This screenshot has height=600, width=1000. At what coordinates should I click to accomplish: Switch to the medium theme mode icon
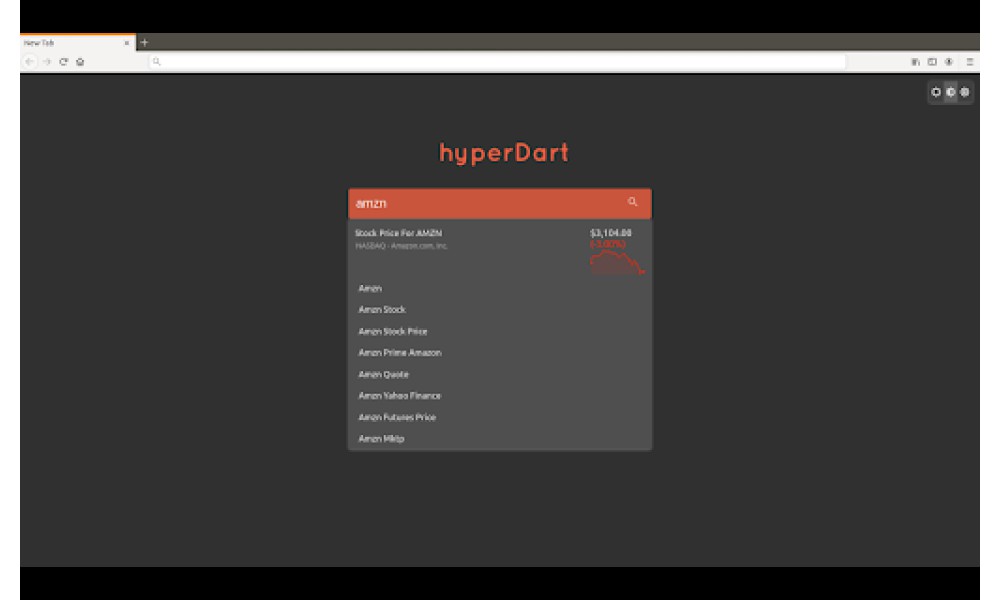950,92
